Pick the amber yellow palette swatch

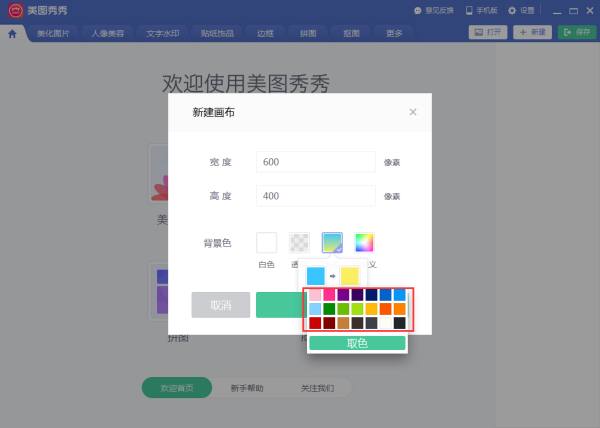(x=371, y=309)
